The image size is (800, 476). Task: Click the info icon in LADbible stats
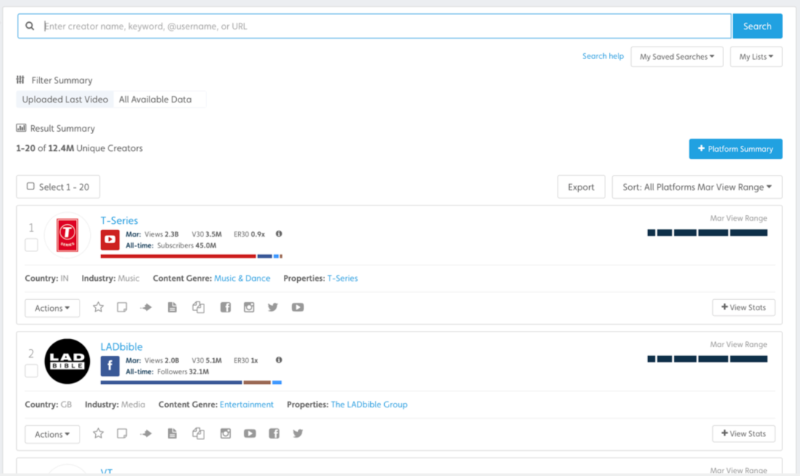pyautogui.click(x=279, y=360)
